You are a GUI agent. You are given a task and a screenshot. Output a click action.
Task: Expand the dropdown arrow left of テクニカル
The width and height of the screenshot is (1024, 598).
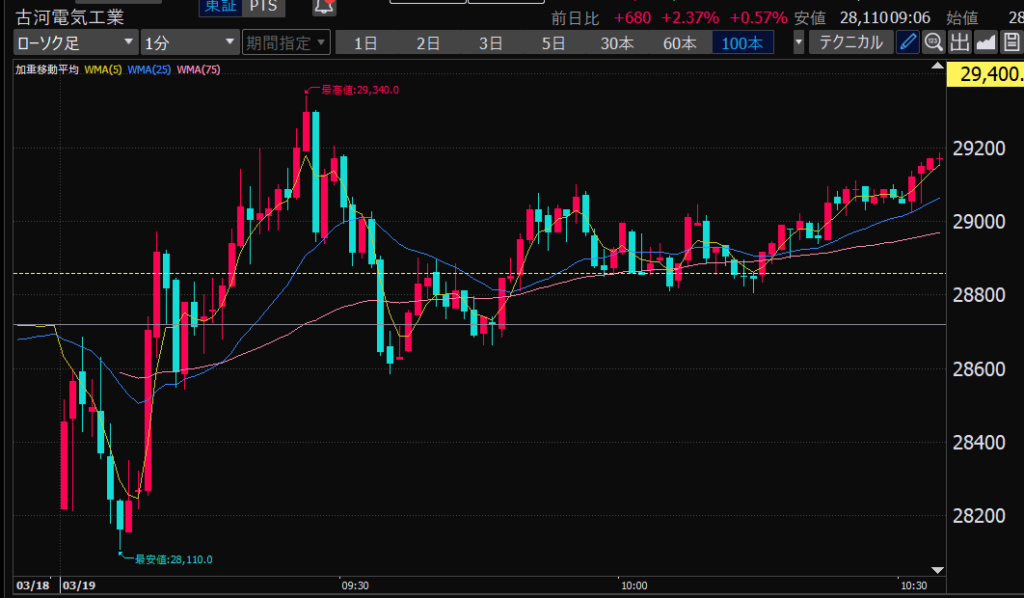point(798,42)
